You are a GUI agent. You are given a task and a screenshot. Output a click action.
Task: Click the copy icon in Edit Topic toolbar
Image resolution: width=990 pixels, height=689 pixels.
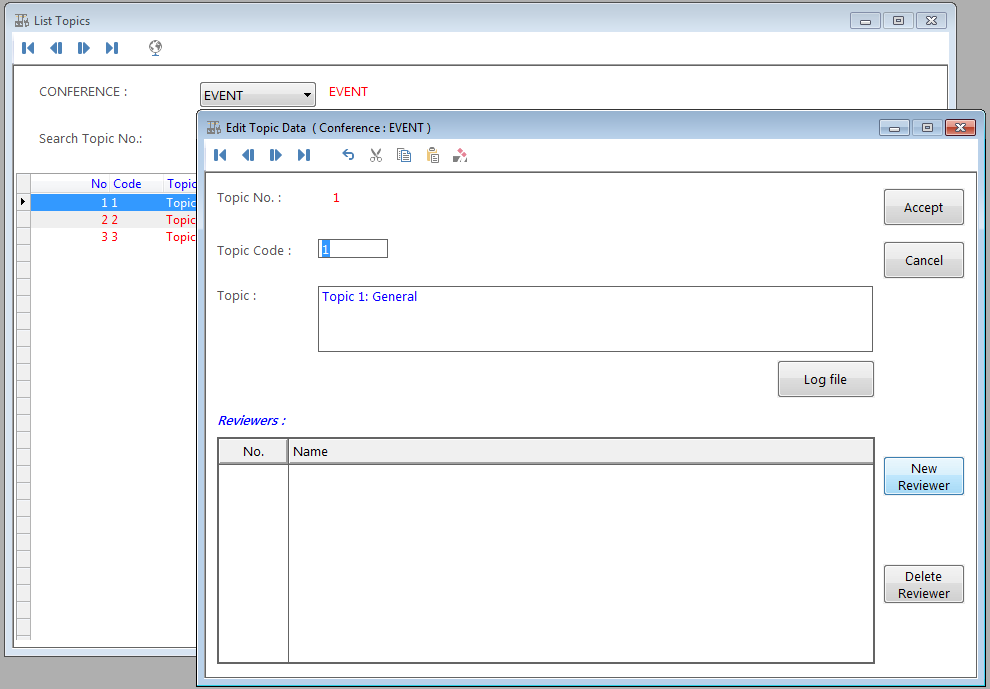(404, 155)
